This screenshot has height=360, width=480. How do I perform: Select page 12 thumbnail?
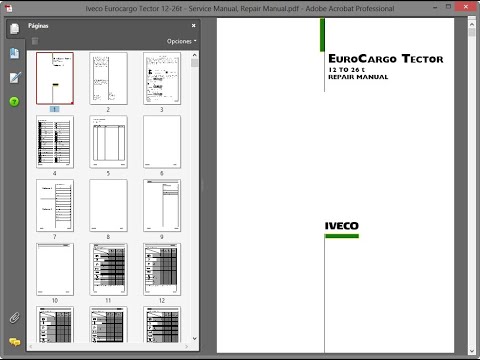point(162,269)
